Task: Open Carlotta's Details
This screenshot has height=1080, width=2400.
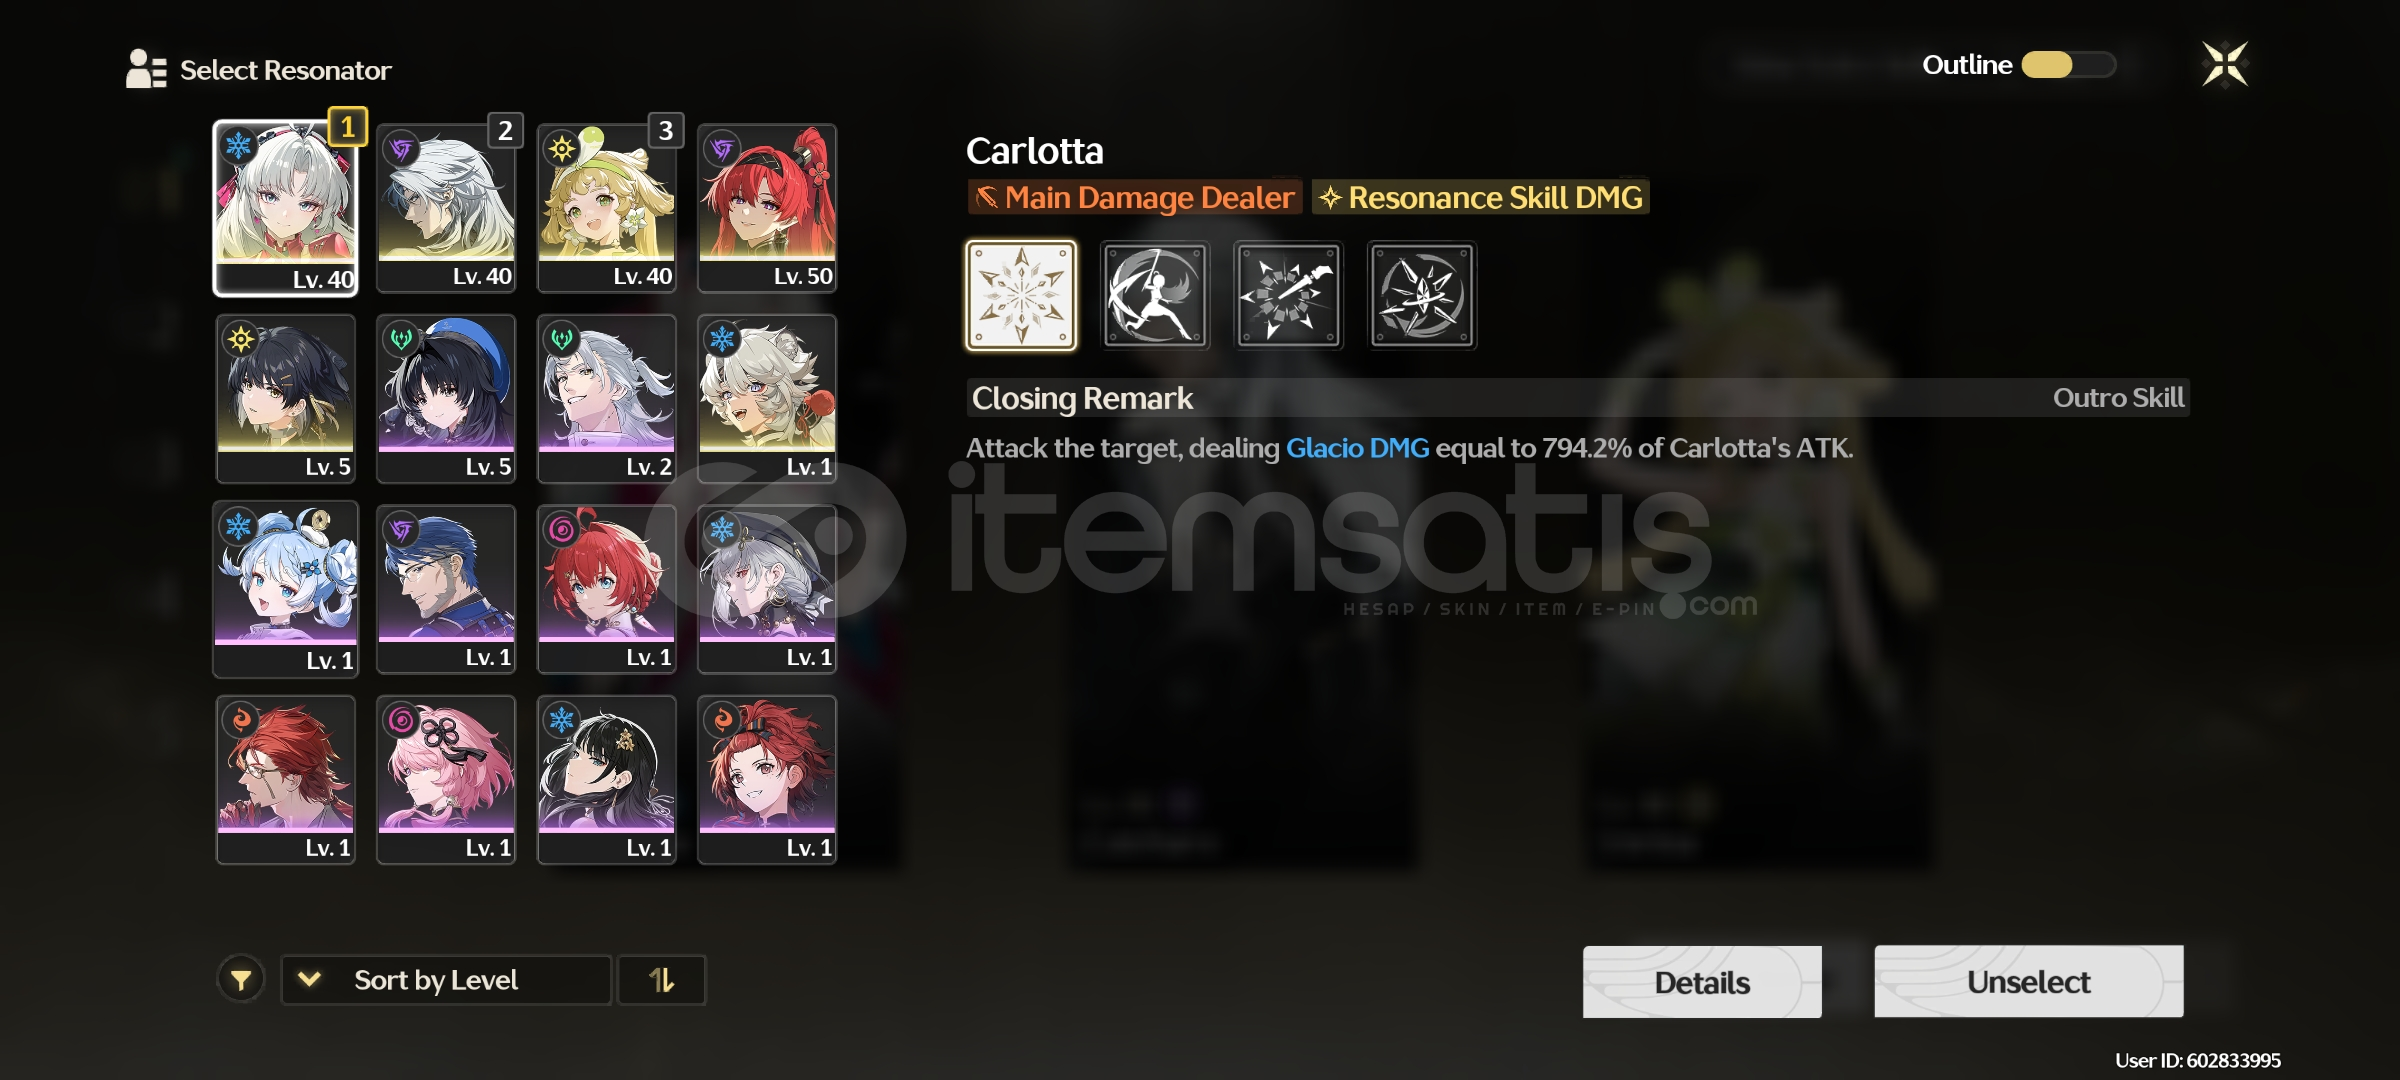Action: (1702, 982)
